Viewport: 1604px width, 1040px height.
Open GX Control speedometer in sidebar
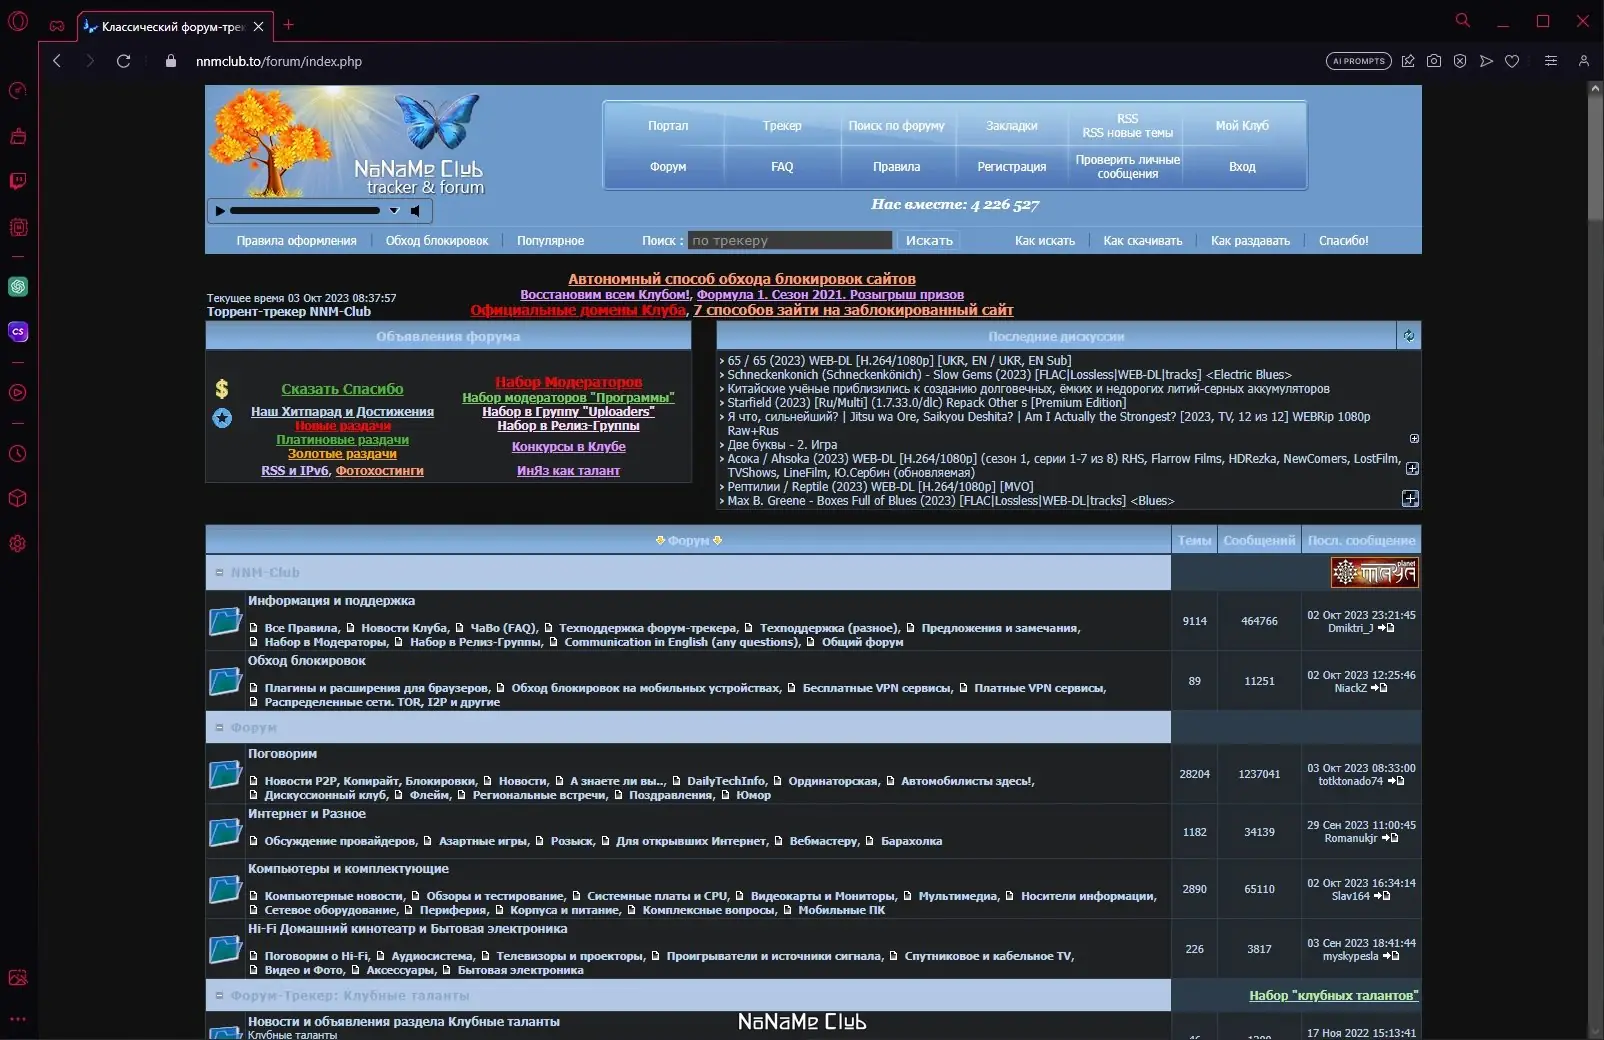point(18,91)
